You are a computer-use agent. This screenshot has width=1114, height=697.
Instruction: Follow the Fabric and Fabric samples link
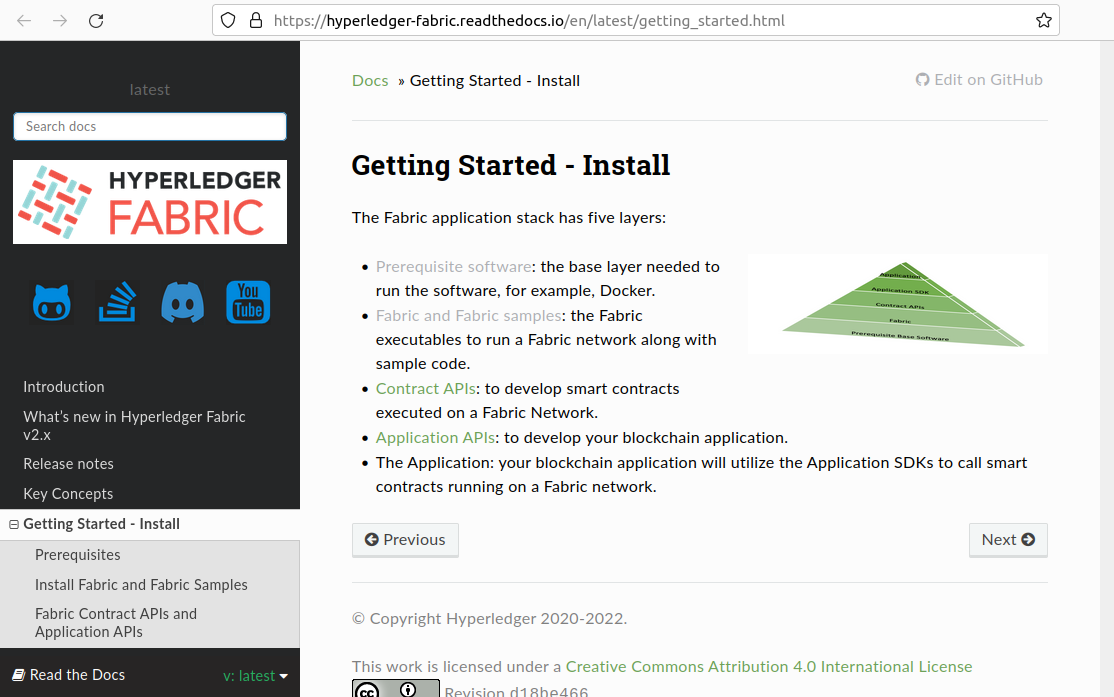(468, 315)
